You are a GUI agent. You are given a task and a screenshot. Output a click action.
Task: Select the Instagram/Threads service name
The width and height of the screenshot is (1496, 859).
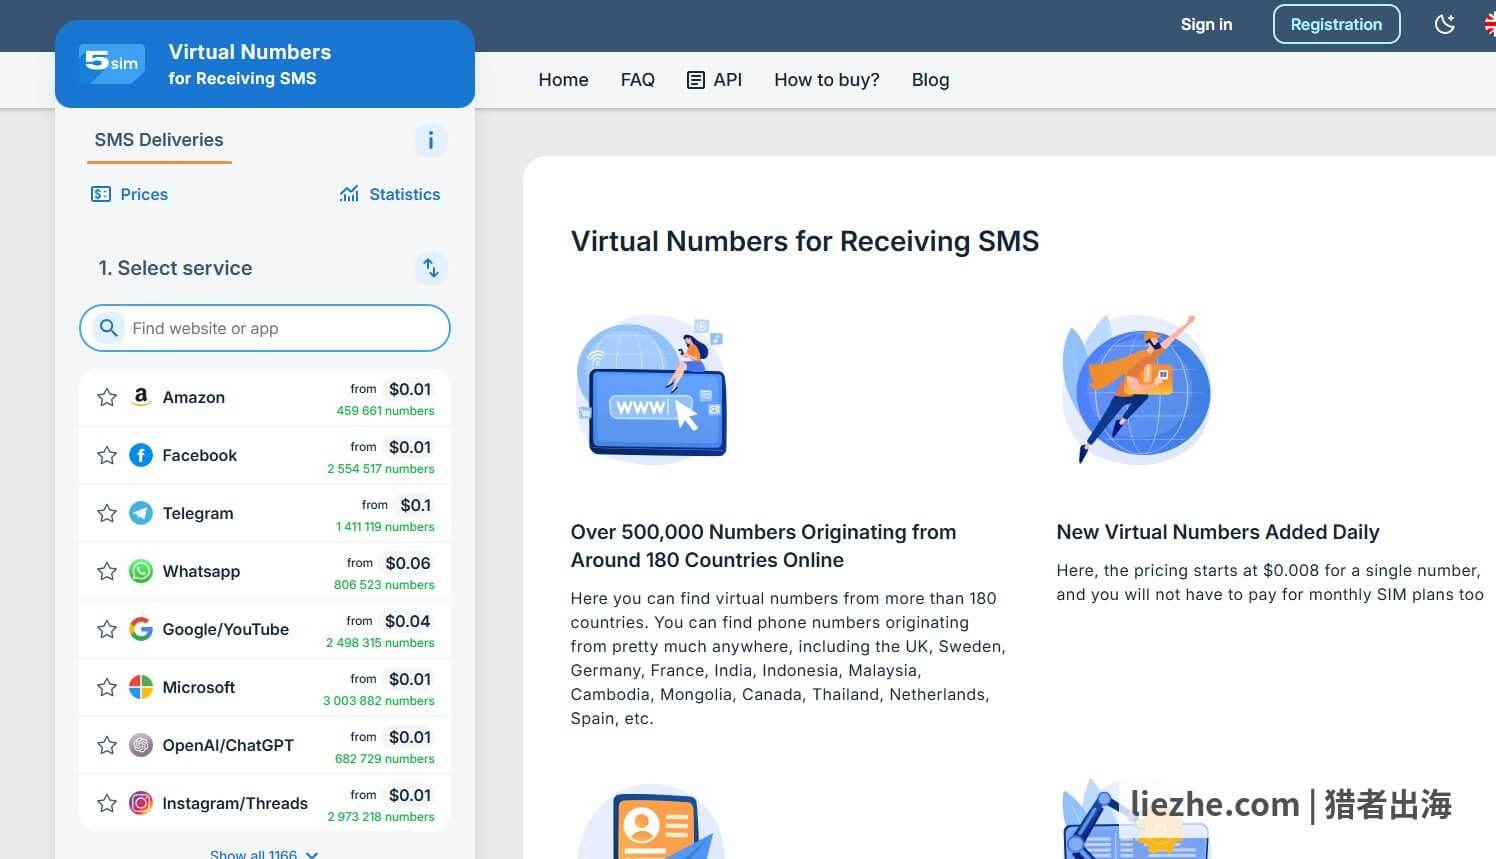235,803
